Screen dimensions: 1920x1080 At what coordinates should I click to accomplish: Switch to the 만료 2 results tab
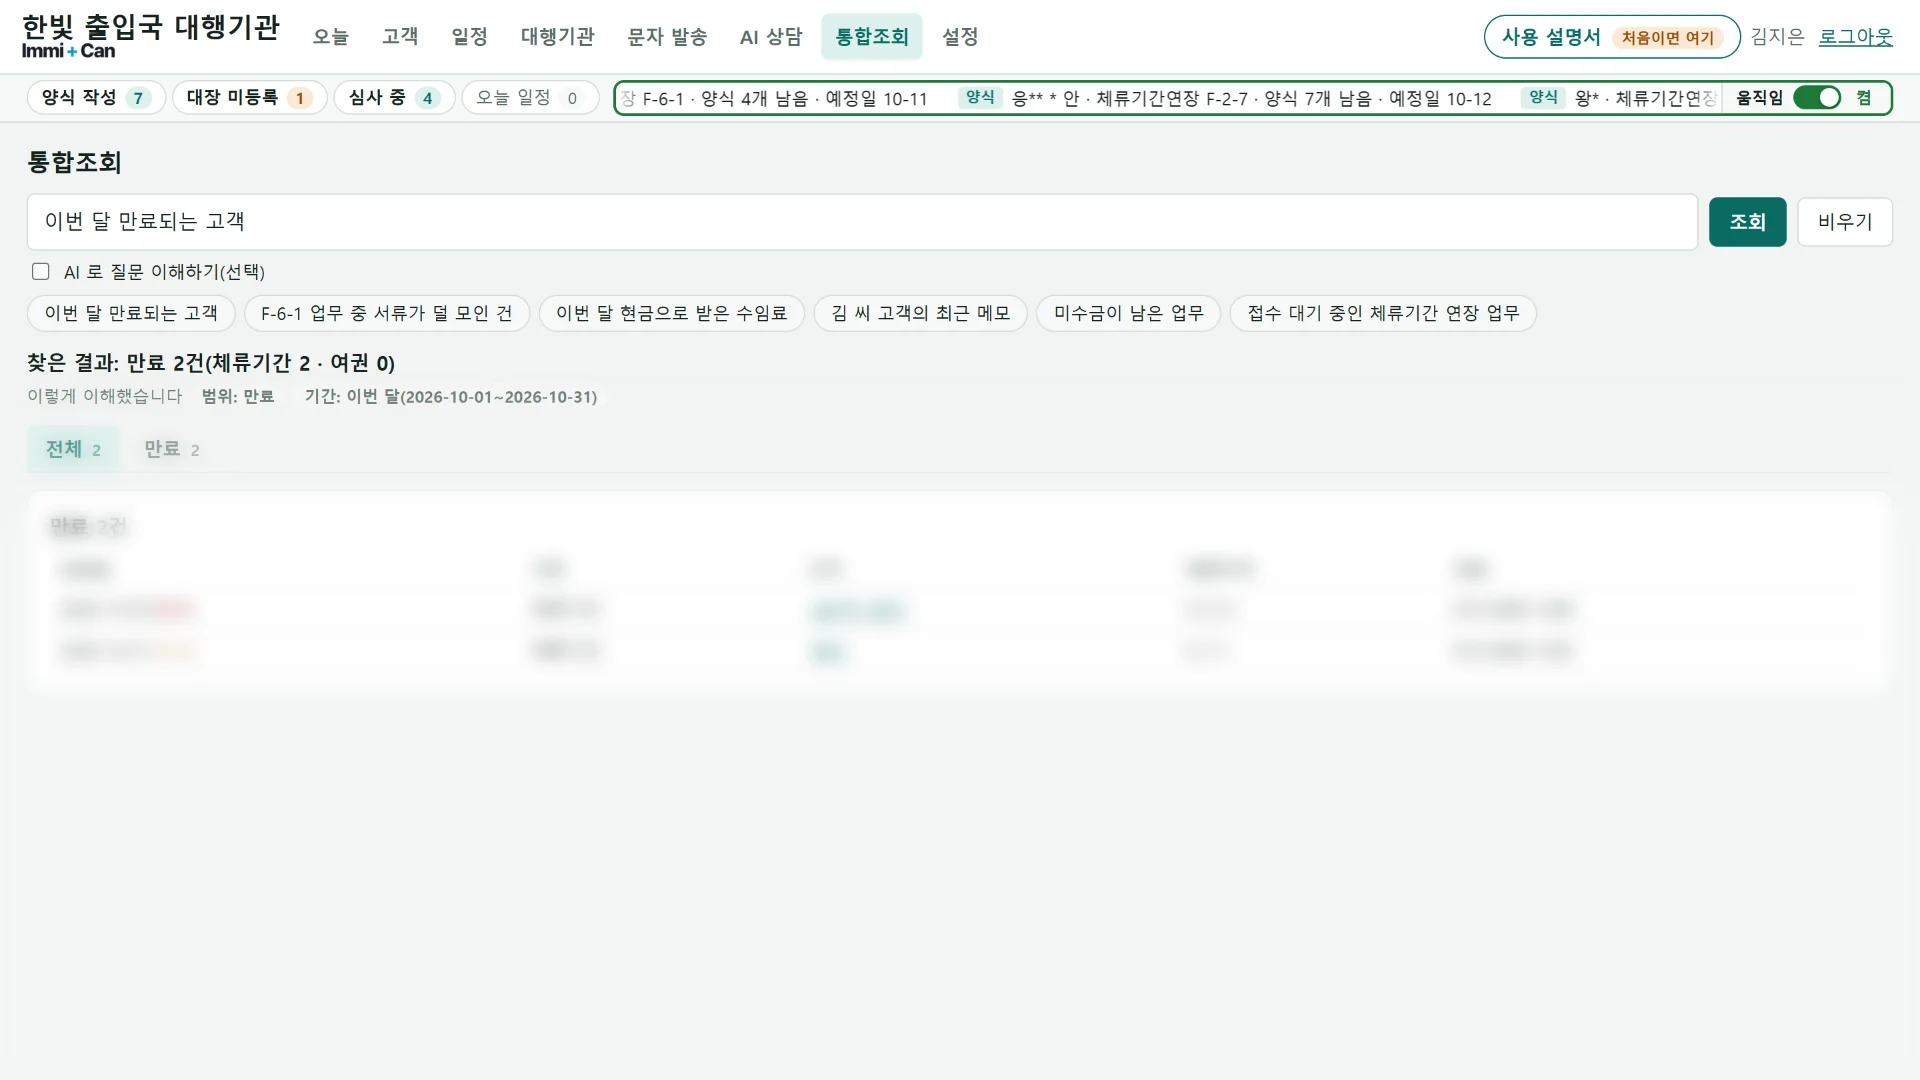pyautogui.click(x=172, y=449)
